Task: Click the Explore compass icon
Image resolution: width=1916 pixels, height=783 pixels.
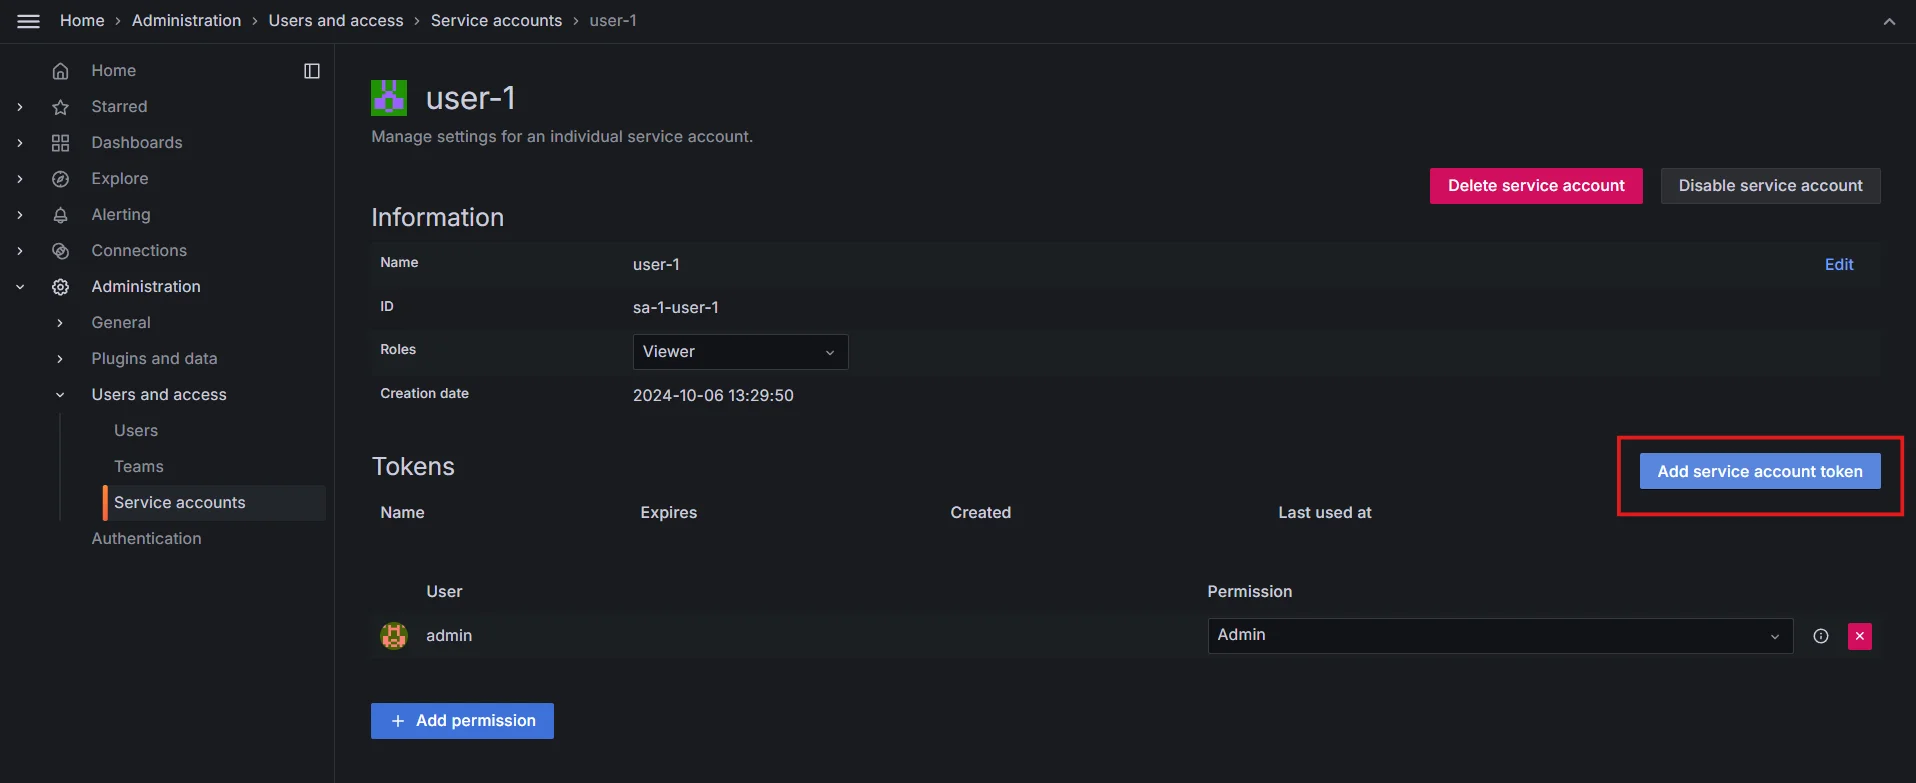Action: click(x=61, y=179)
